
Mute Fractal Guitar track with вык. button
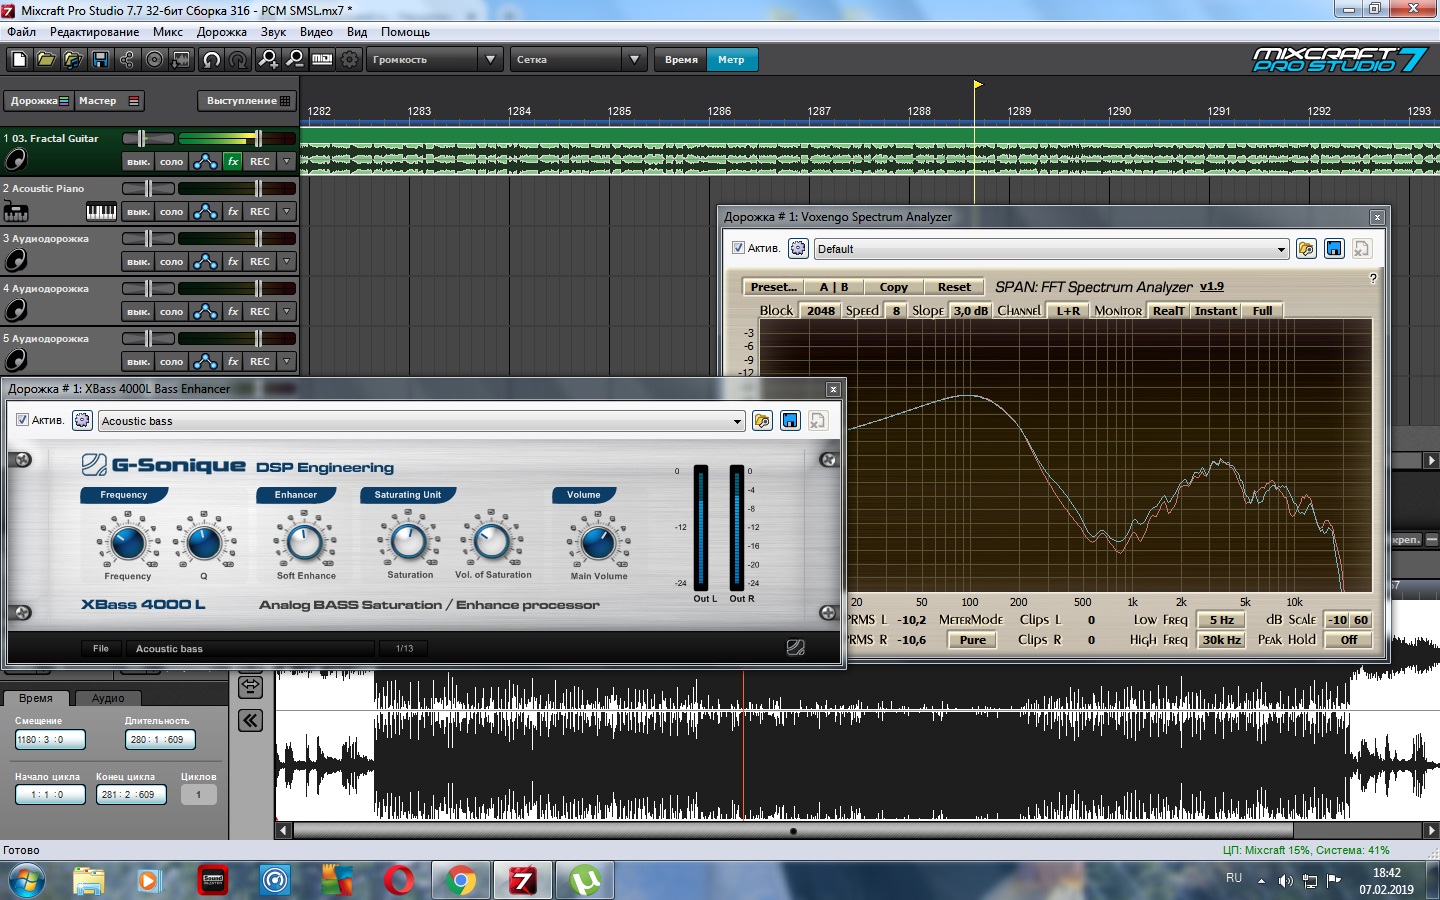(x=138, y=161)
